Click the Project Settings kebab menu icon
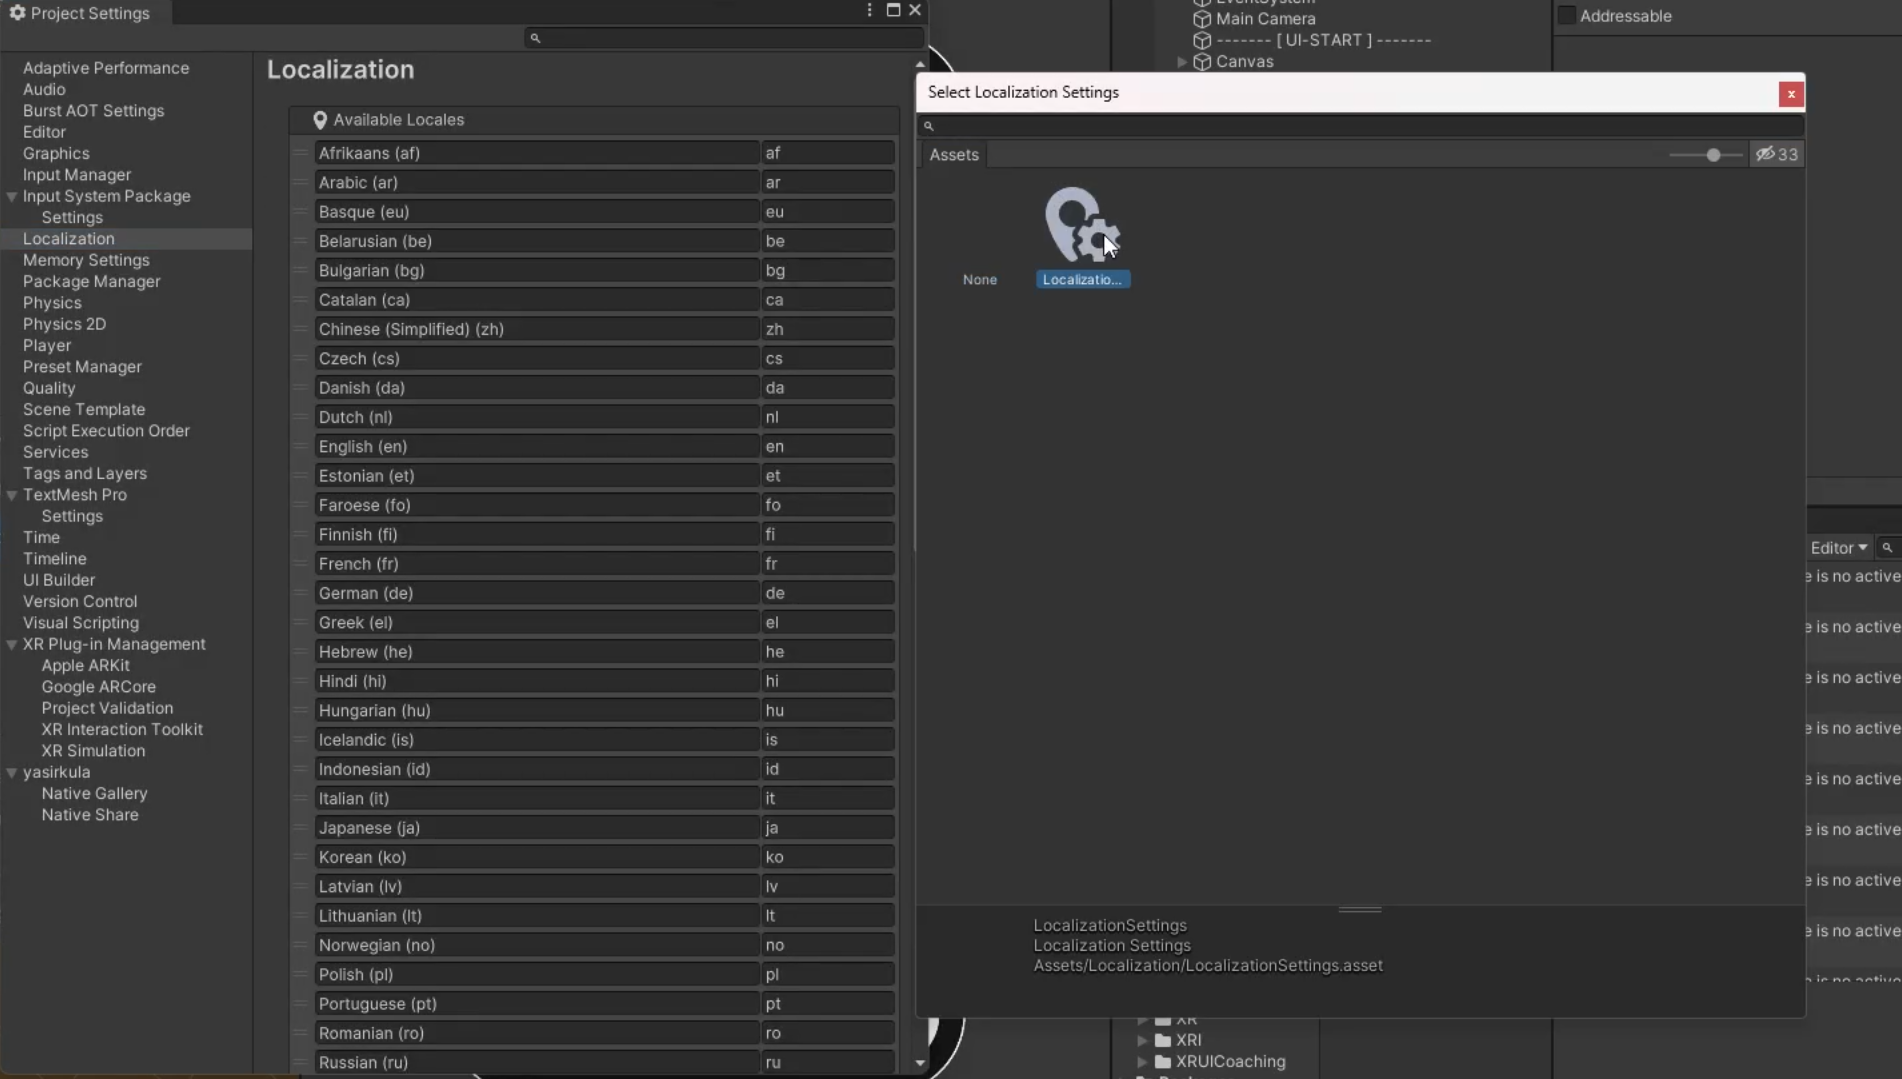 click(869, 11)
